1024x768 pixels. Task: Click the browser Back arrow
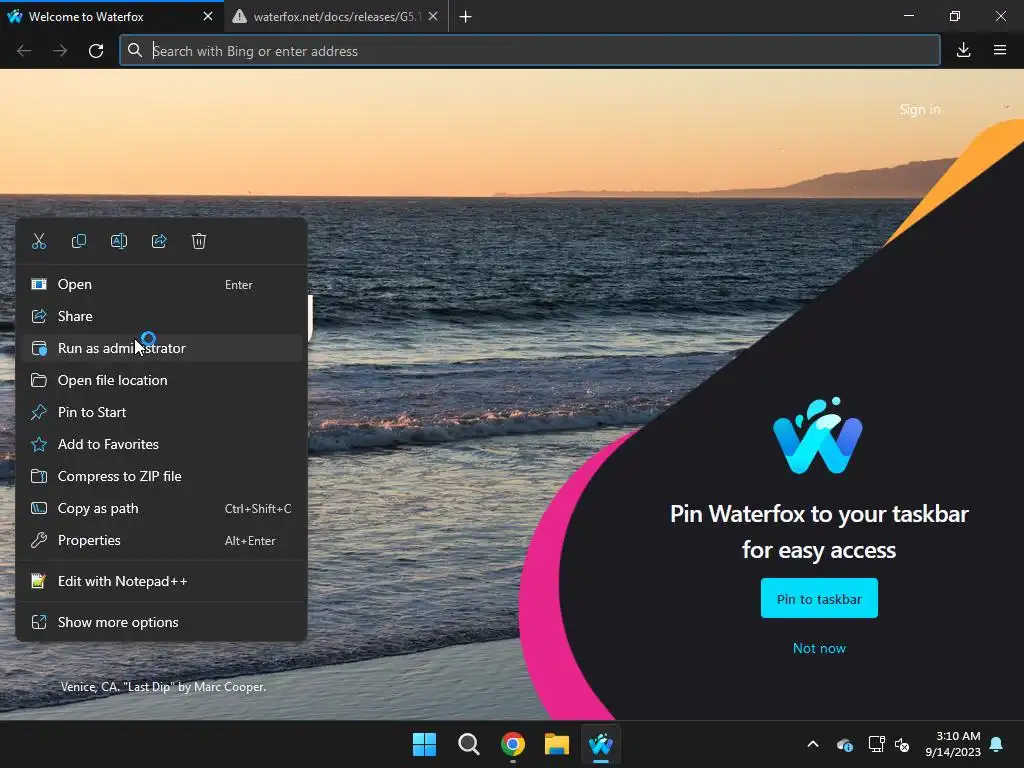click(x=24, y=51)
